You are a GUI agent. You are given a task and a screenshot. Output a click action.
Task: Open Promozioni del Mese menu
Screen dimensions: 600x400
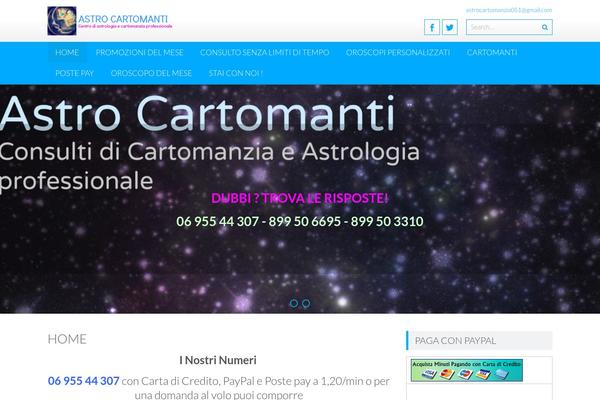[x=140, y=52]
